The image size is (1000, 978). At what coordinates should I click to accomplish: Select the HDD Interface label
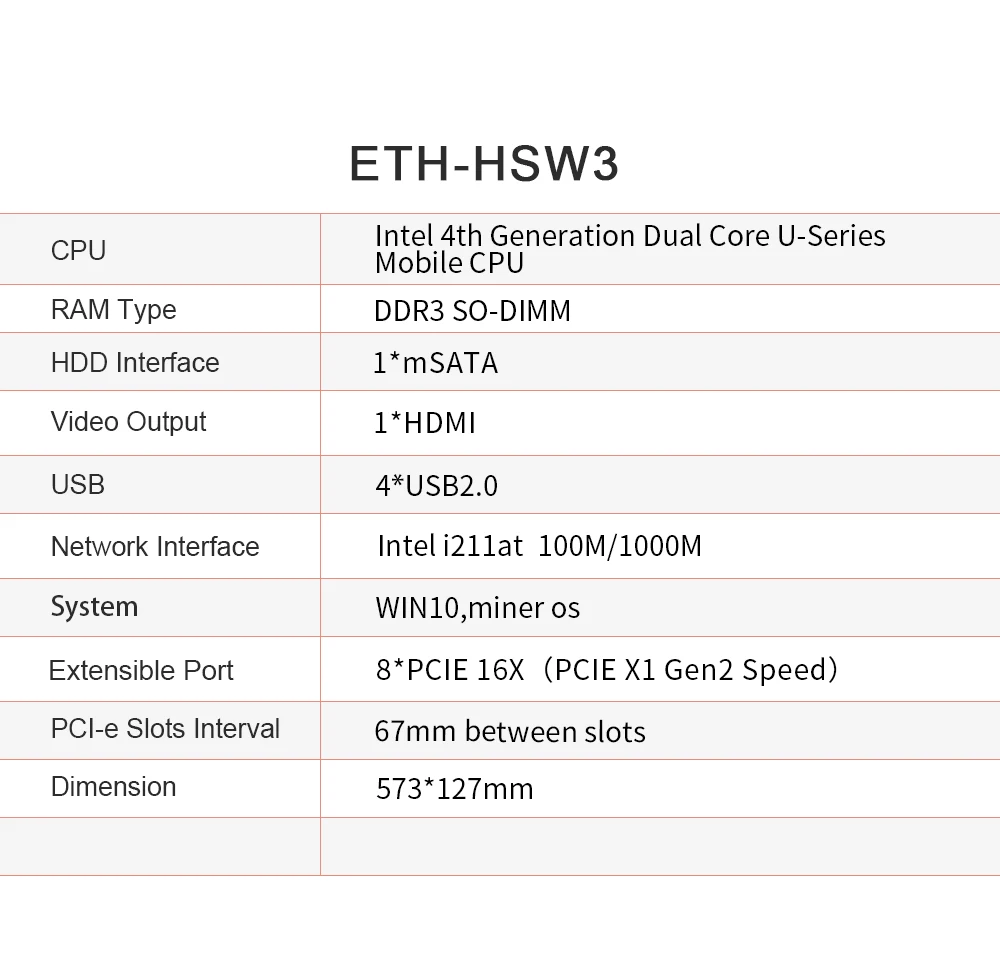coord(135,363)
